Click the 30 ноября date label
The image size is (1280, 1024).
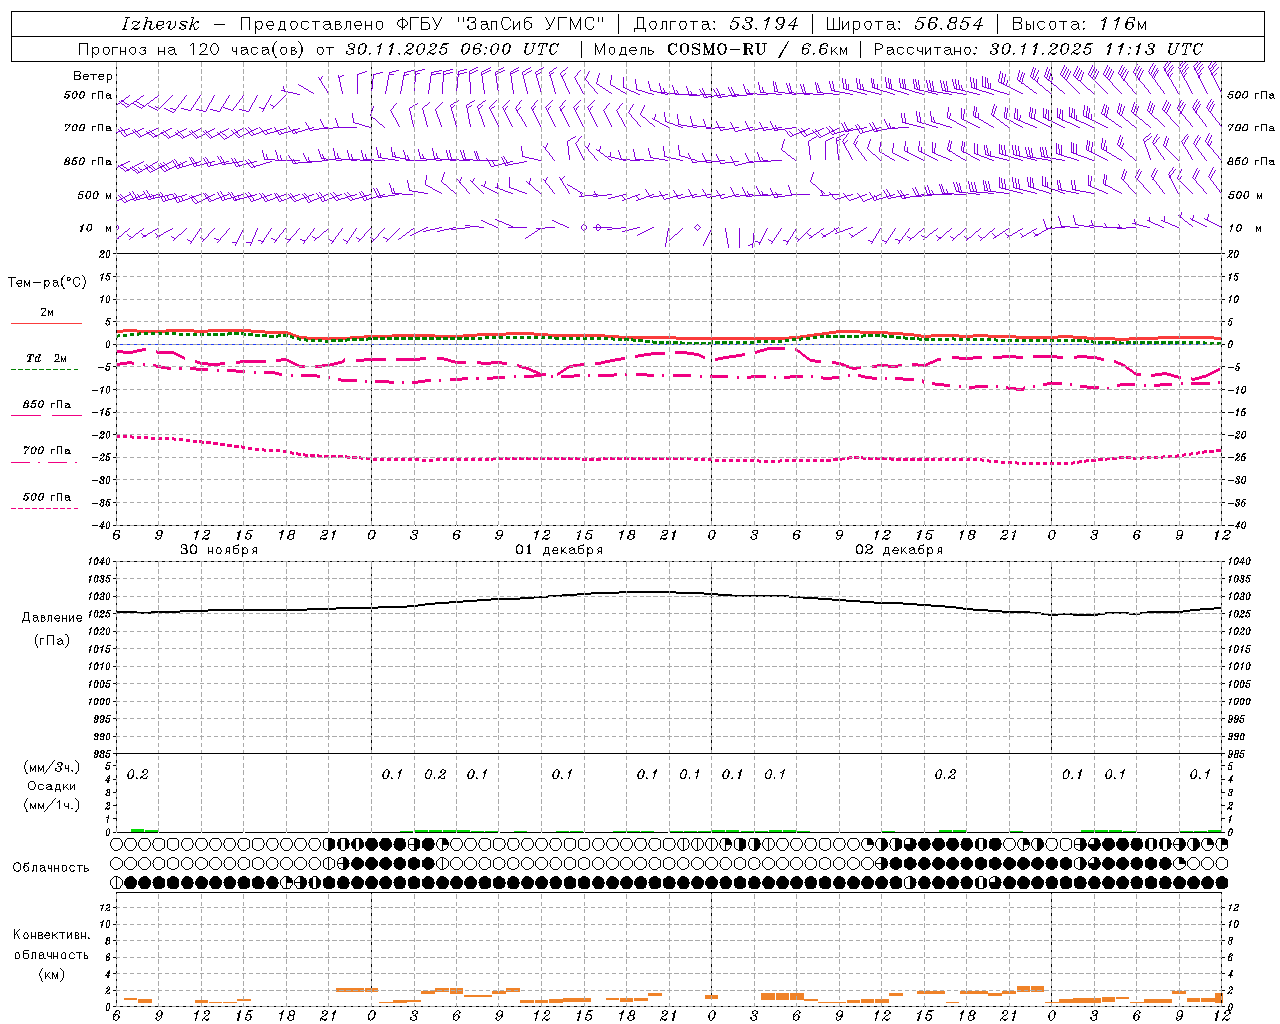[219, 550]
